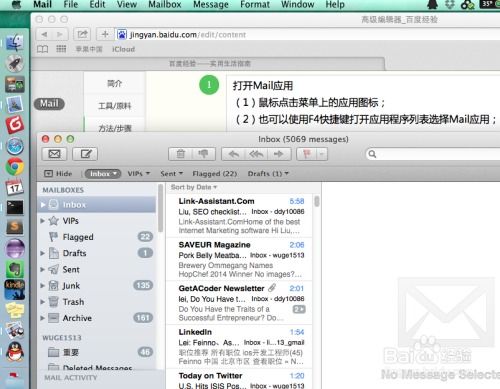Image resolution: width=500 pixels, height=389 pixels.
Task: Hide the mailbox list
Action: [58, 174]
